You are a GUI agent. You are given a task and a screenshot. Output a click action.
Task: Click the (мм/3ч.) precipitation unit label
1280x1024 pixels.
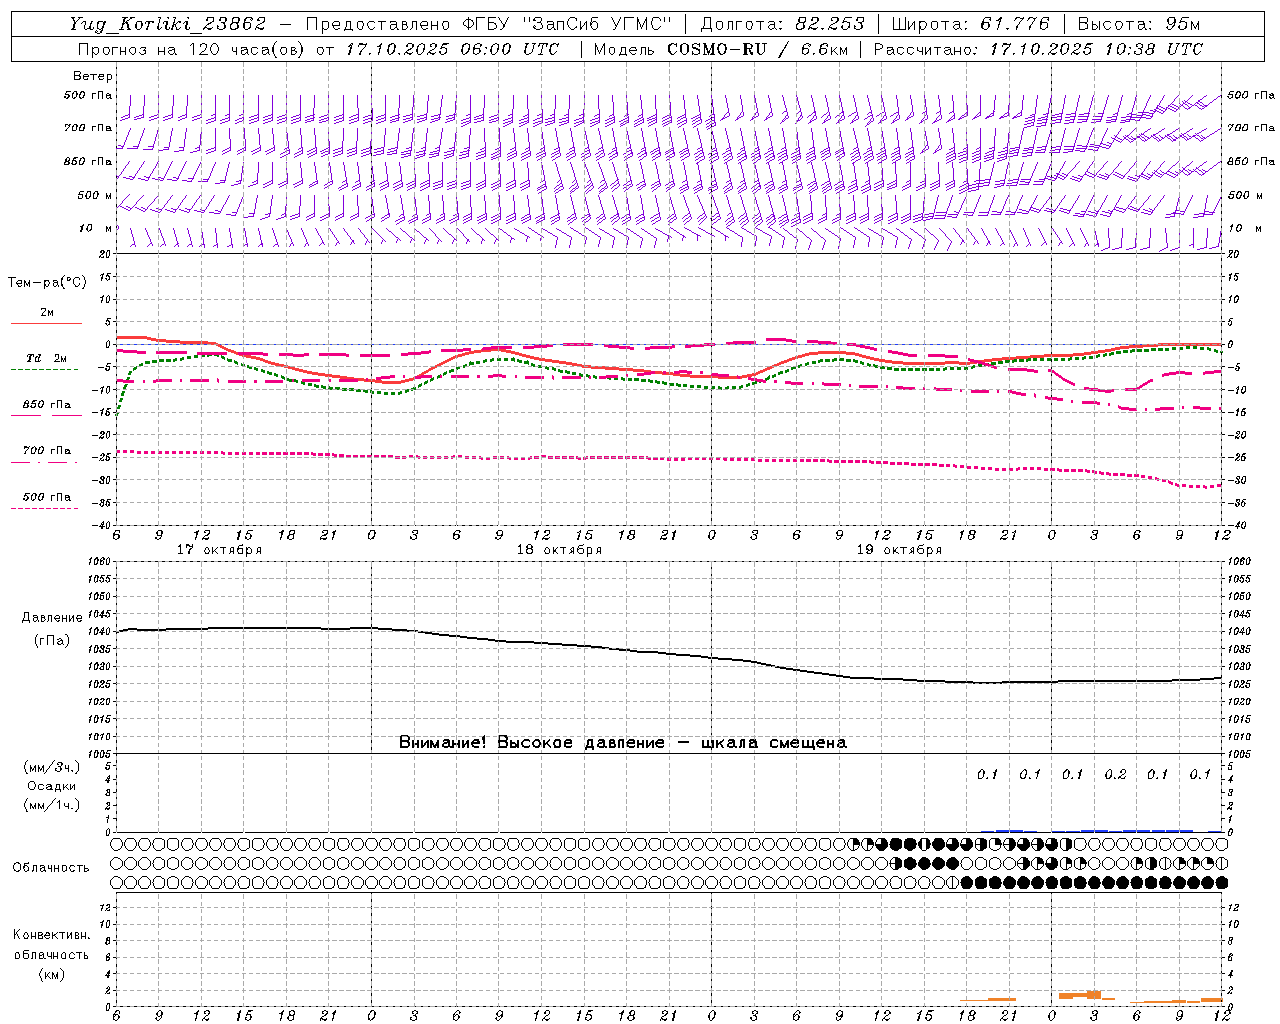51,767
